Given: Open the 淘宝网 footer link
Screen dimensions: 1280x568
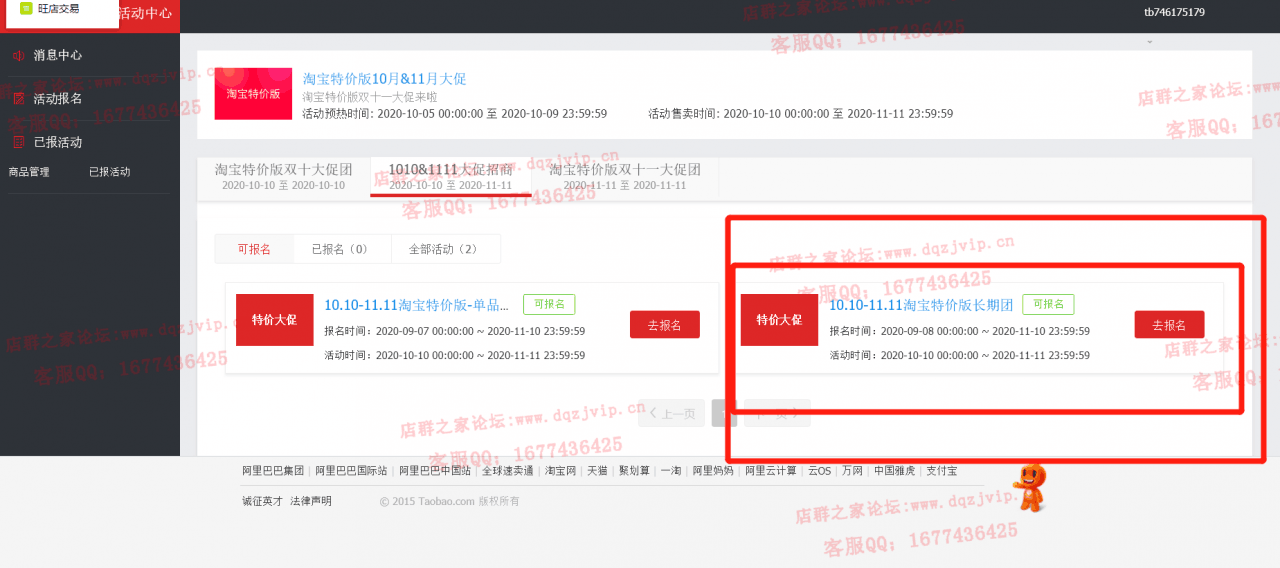Looking at the screenshot, I should point(561,471).
